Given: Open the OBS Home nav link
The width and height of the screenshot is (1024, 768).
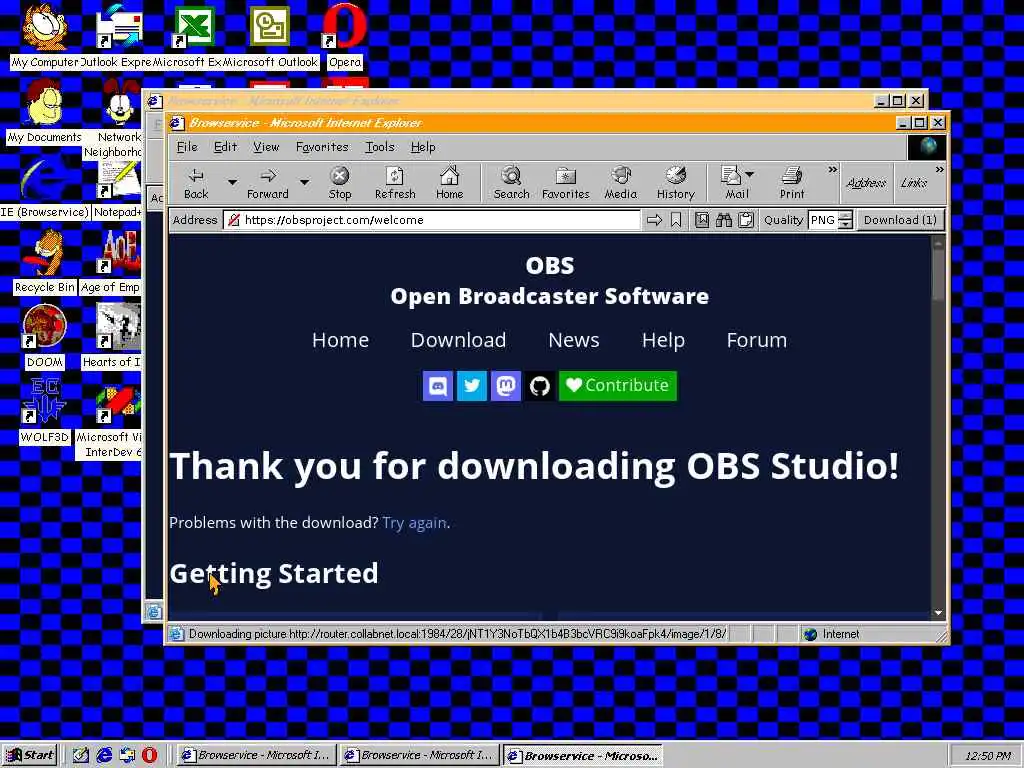Looking at the screenshot, I should coord(340,340).
